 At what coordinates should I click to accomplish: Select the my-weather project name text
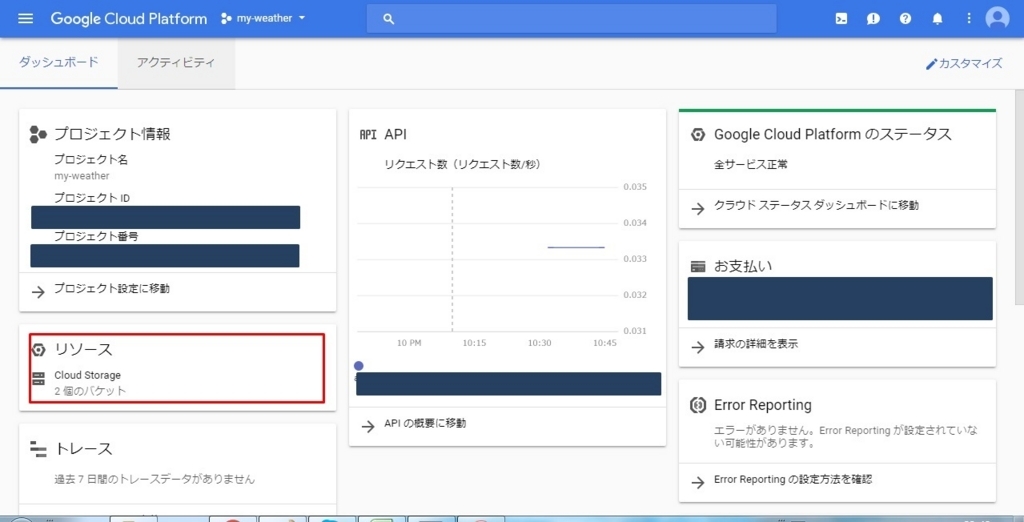click(82, 176)
